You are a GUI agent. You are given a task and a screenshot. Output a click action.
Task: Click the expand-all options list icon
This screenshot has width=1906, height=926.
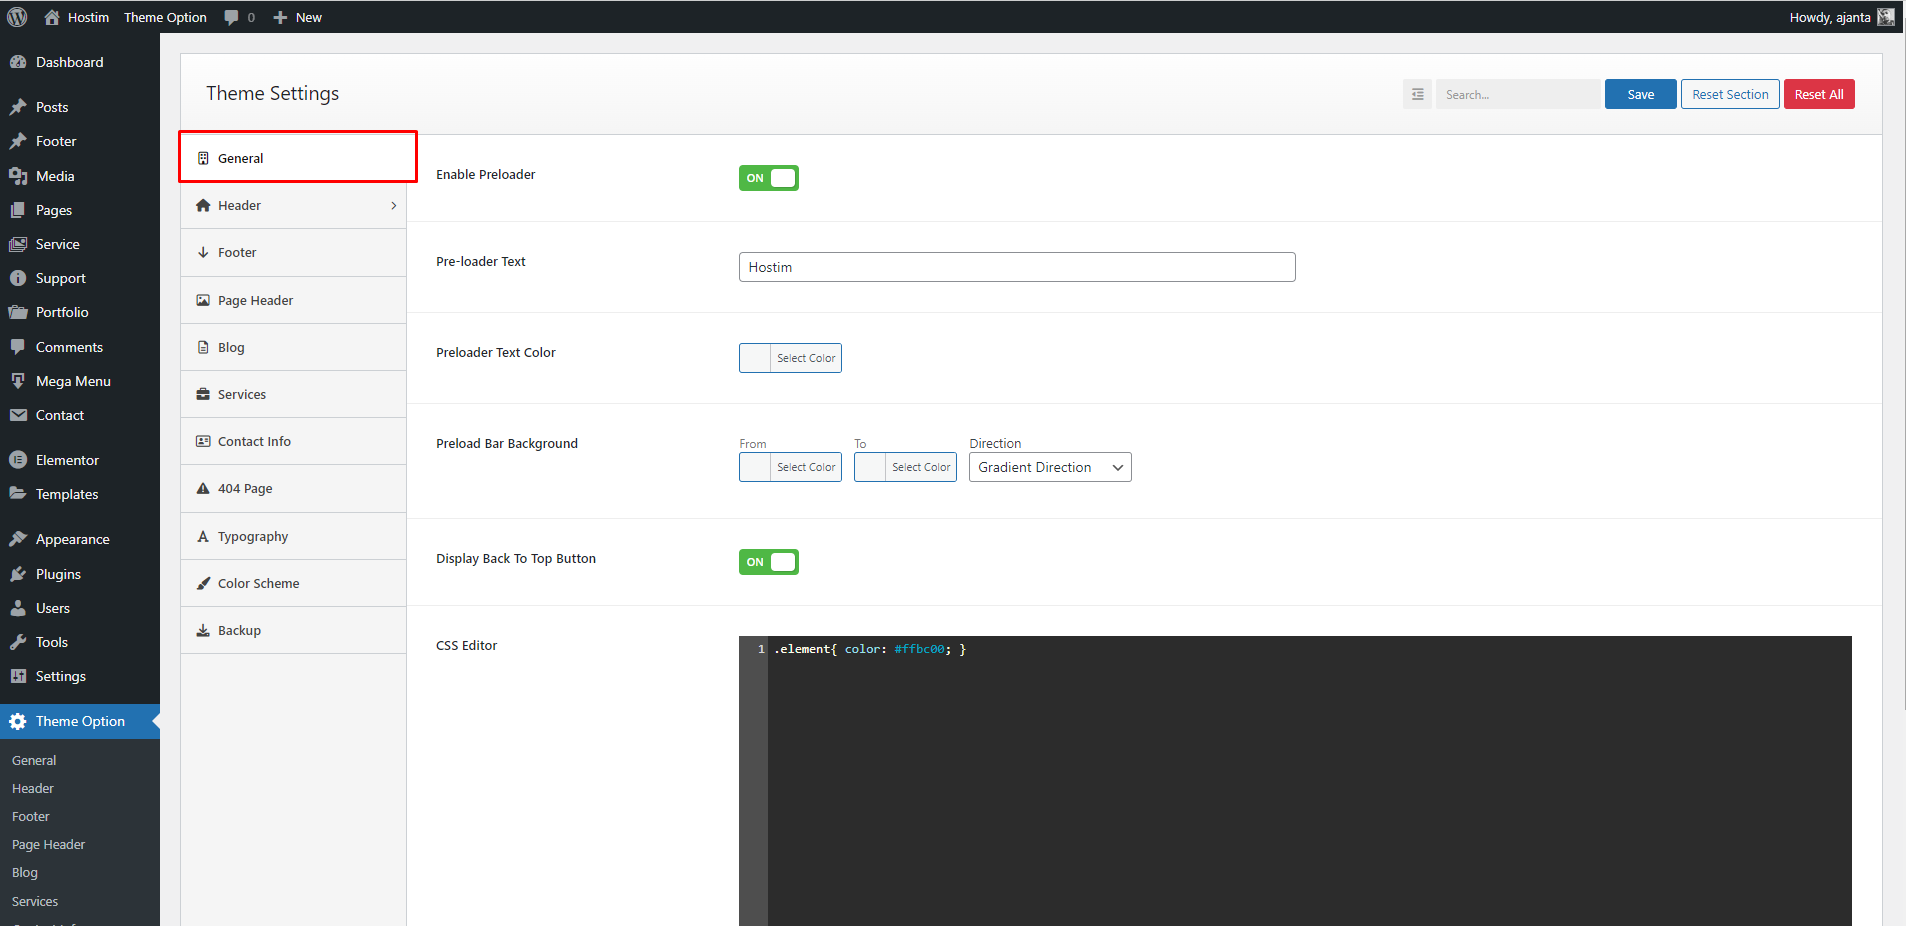(1417, 94)
